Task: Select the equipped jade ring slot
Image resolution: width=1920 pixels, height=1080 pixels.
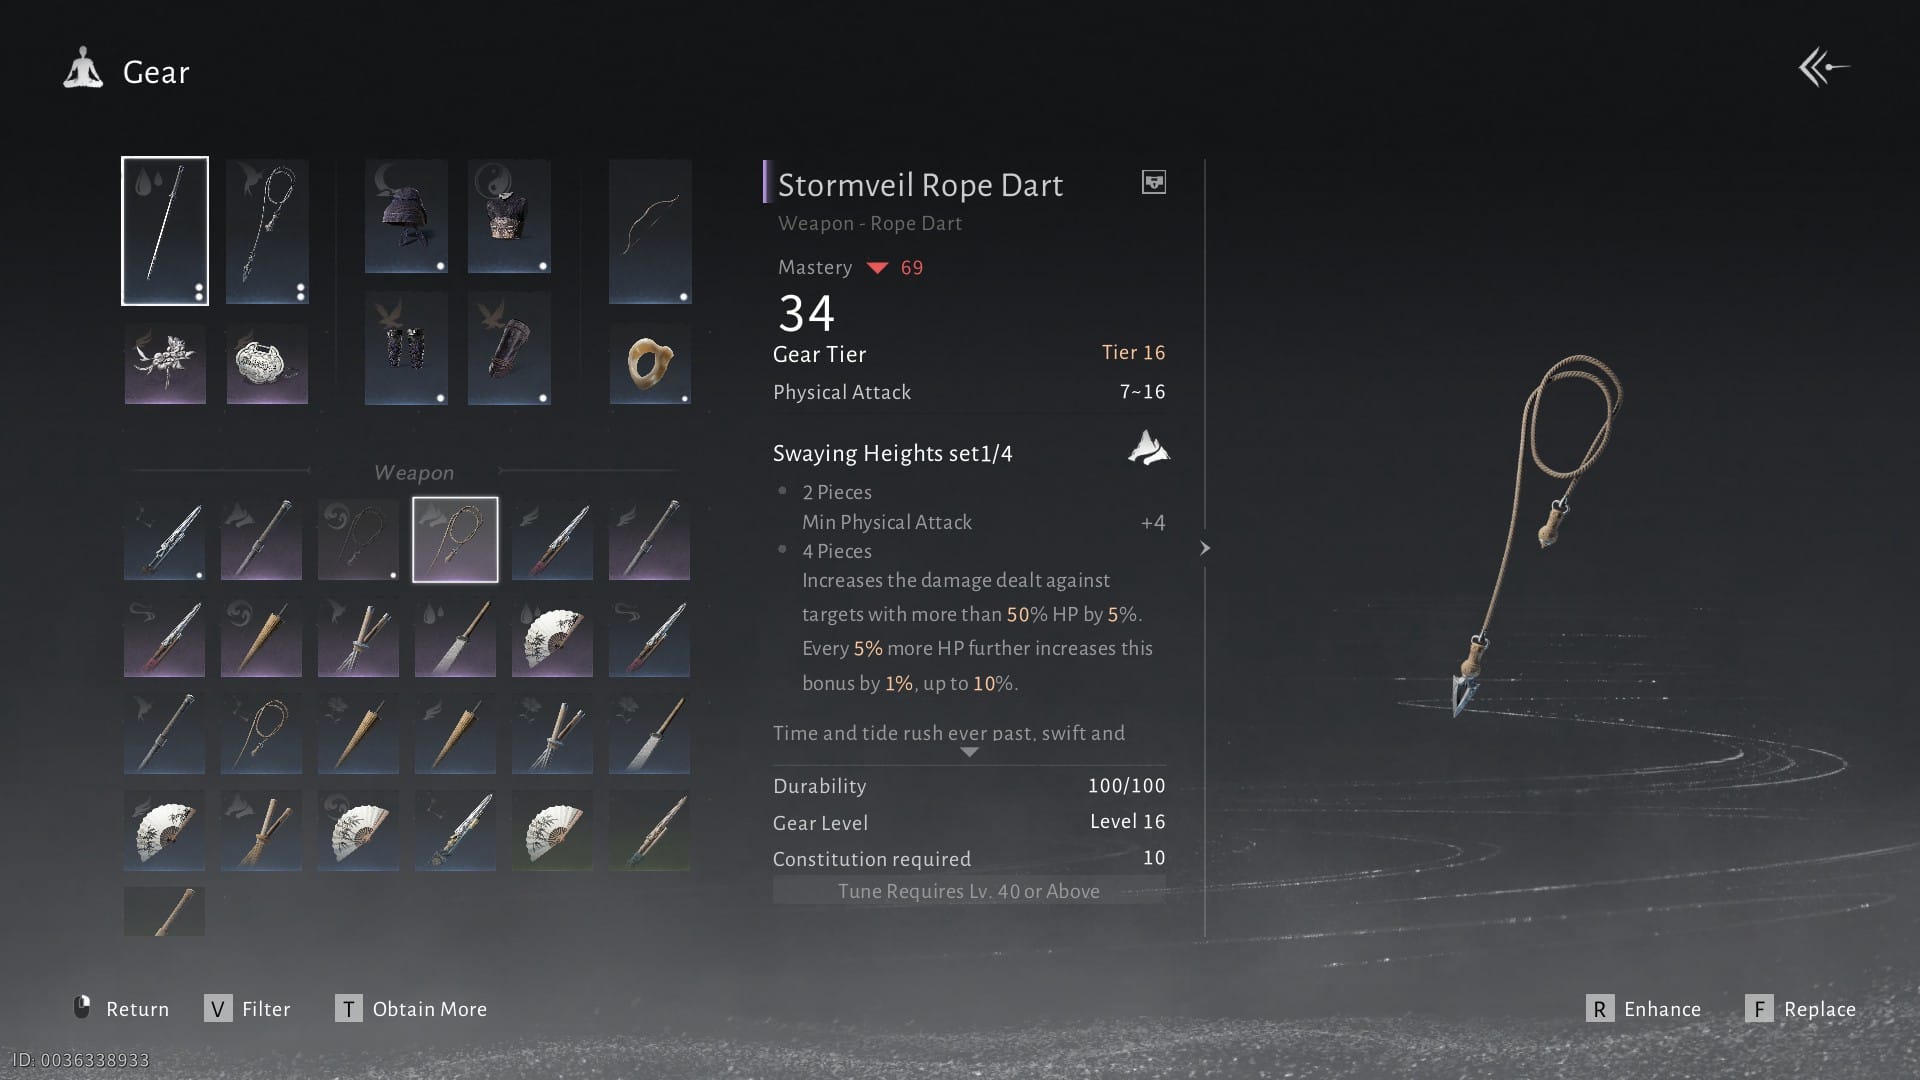Action: click(x=650, y=363)
